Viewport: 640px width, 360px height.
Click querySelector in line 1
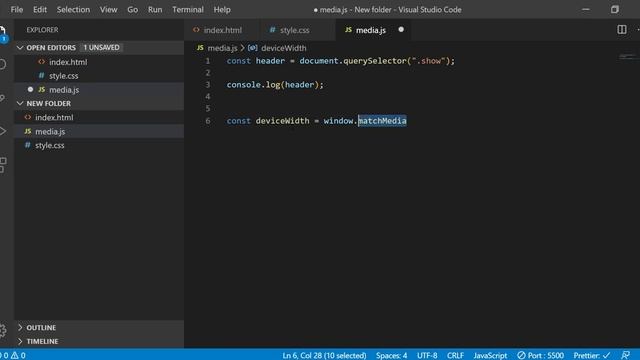tap(375, 61)
